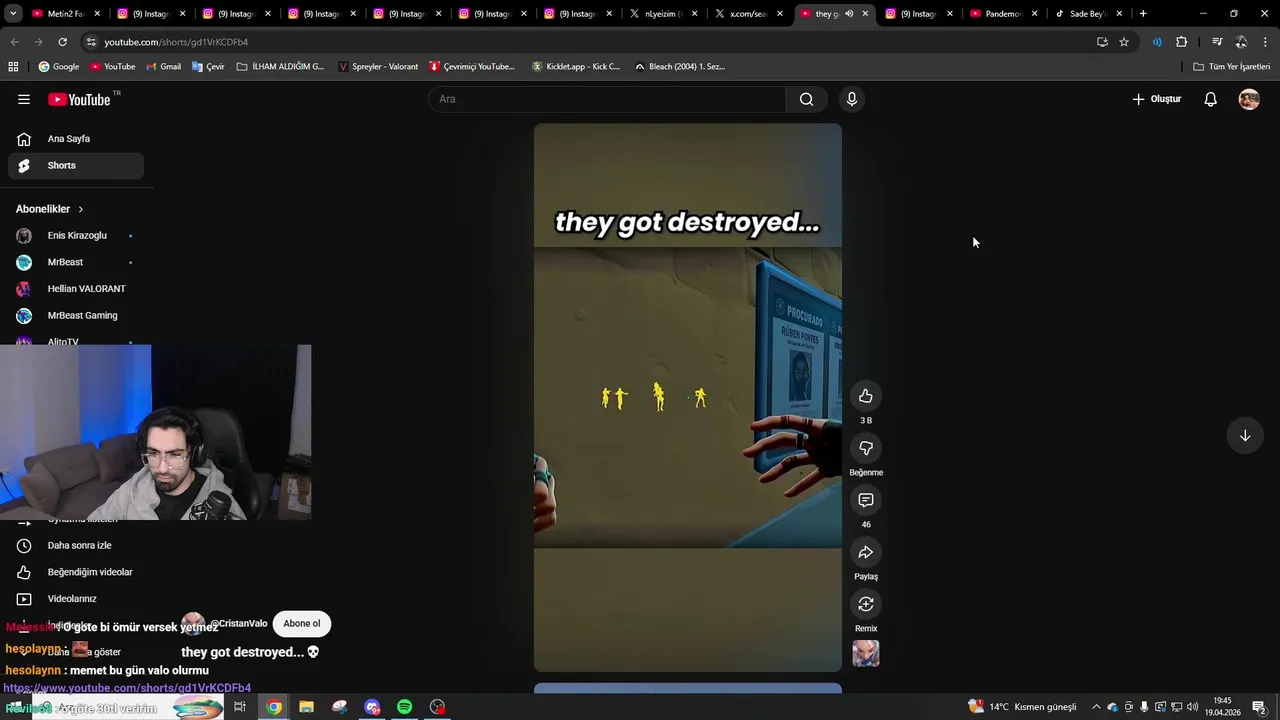View site information icon in address bar
The image size is (1280, 720).
click(x=91, y=42)
